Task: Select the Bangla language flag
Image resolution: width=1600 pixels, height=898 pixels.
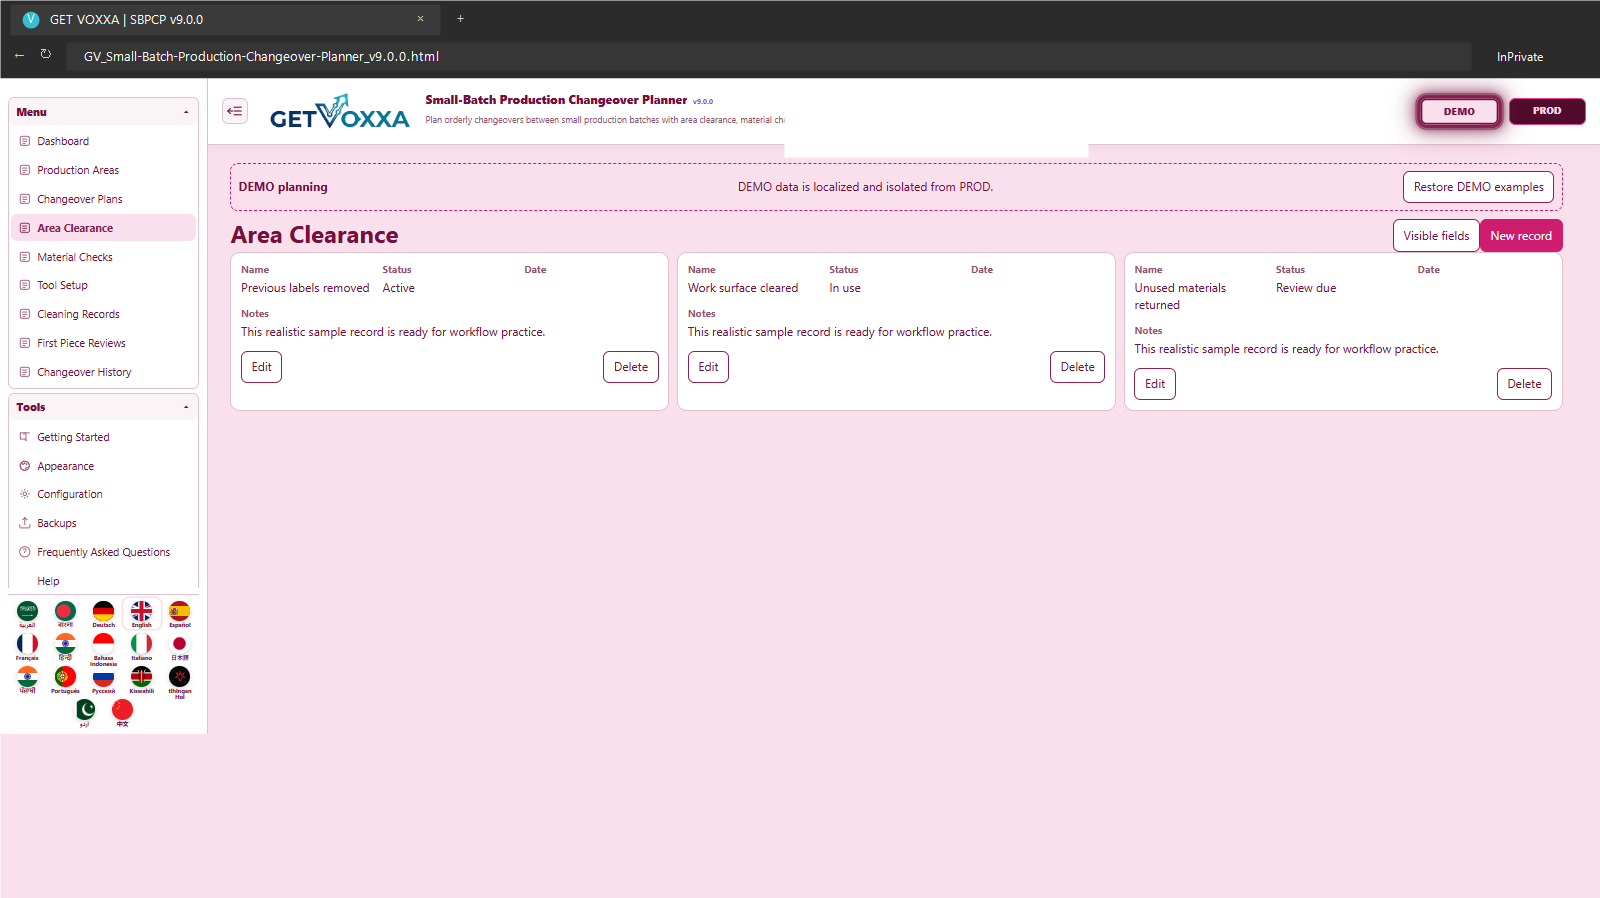Action: click(65, 614)
